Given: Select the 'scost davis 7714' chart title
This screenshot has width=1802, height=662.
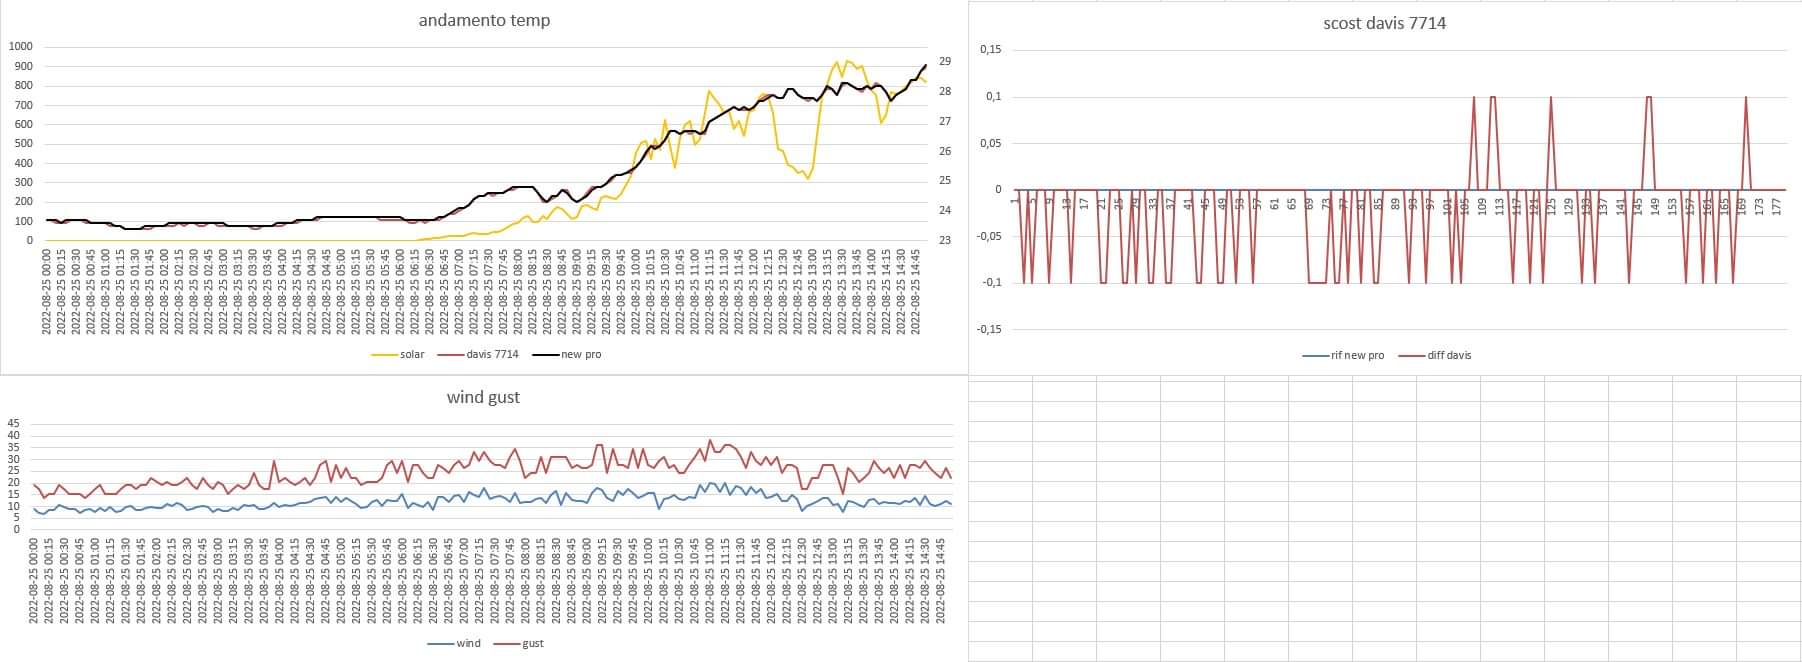Looking at the screenshot, I should 1384,23.
